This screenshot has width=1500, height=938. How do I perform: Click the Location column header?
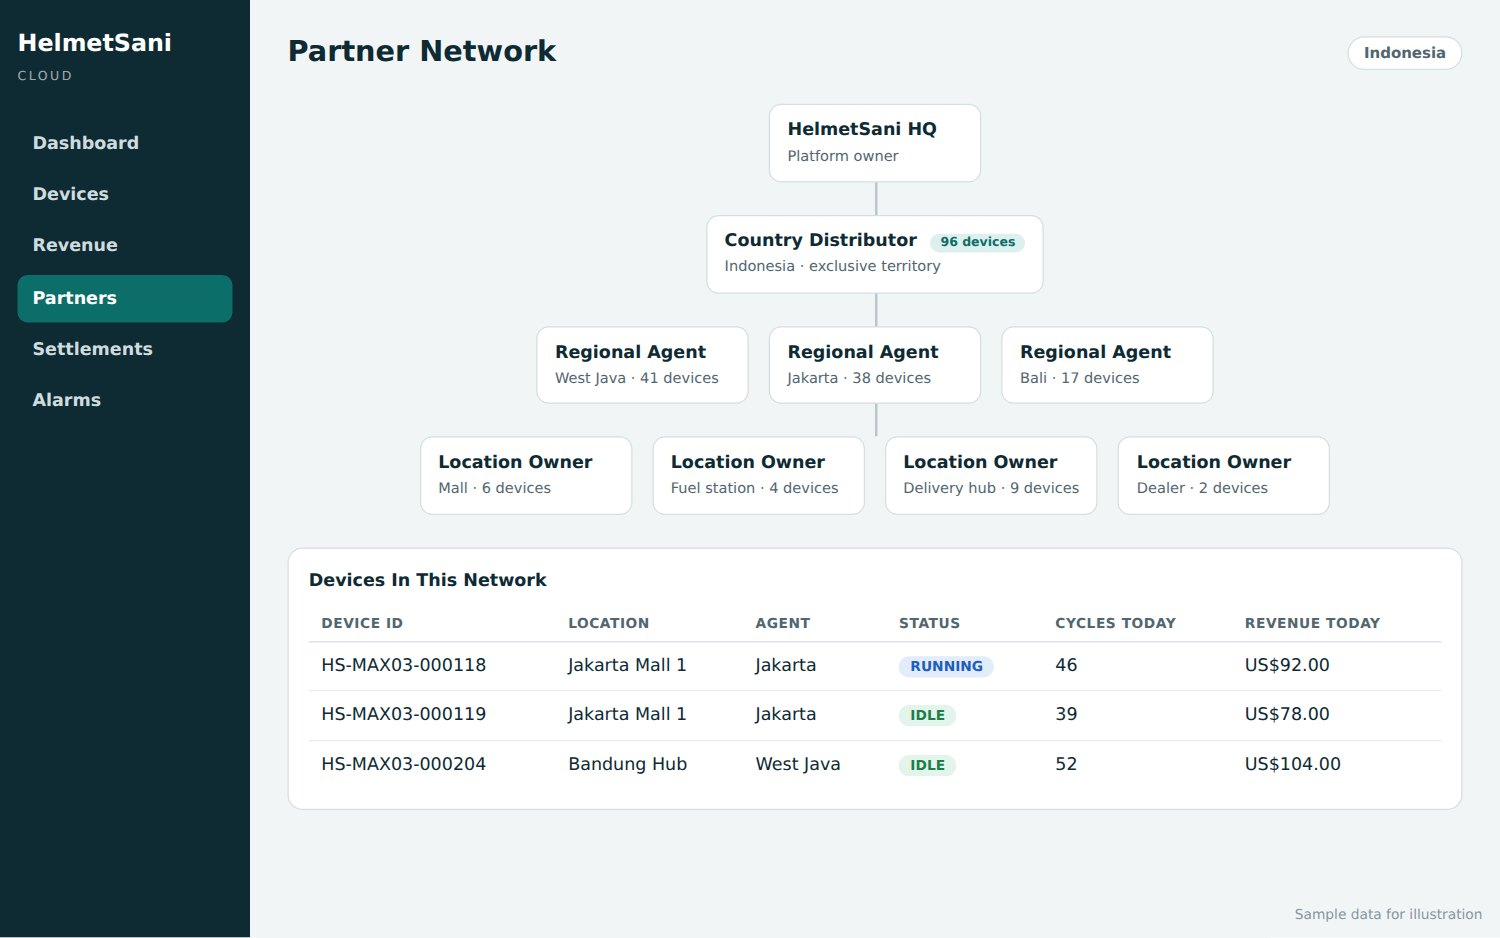pos(608,623)
